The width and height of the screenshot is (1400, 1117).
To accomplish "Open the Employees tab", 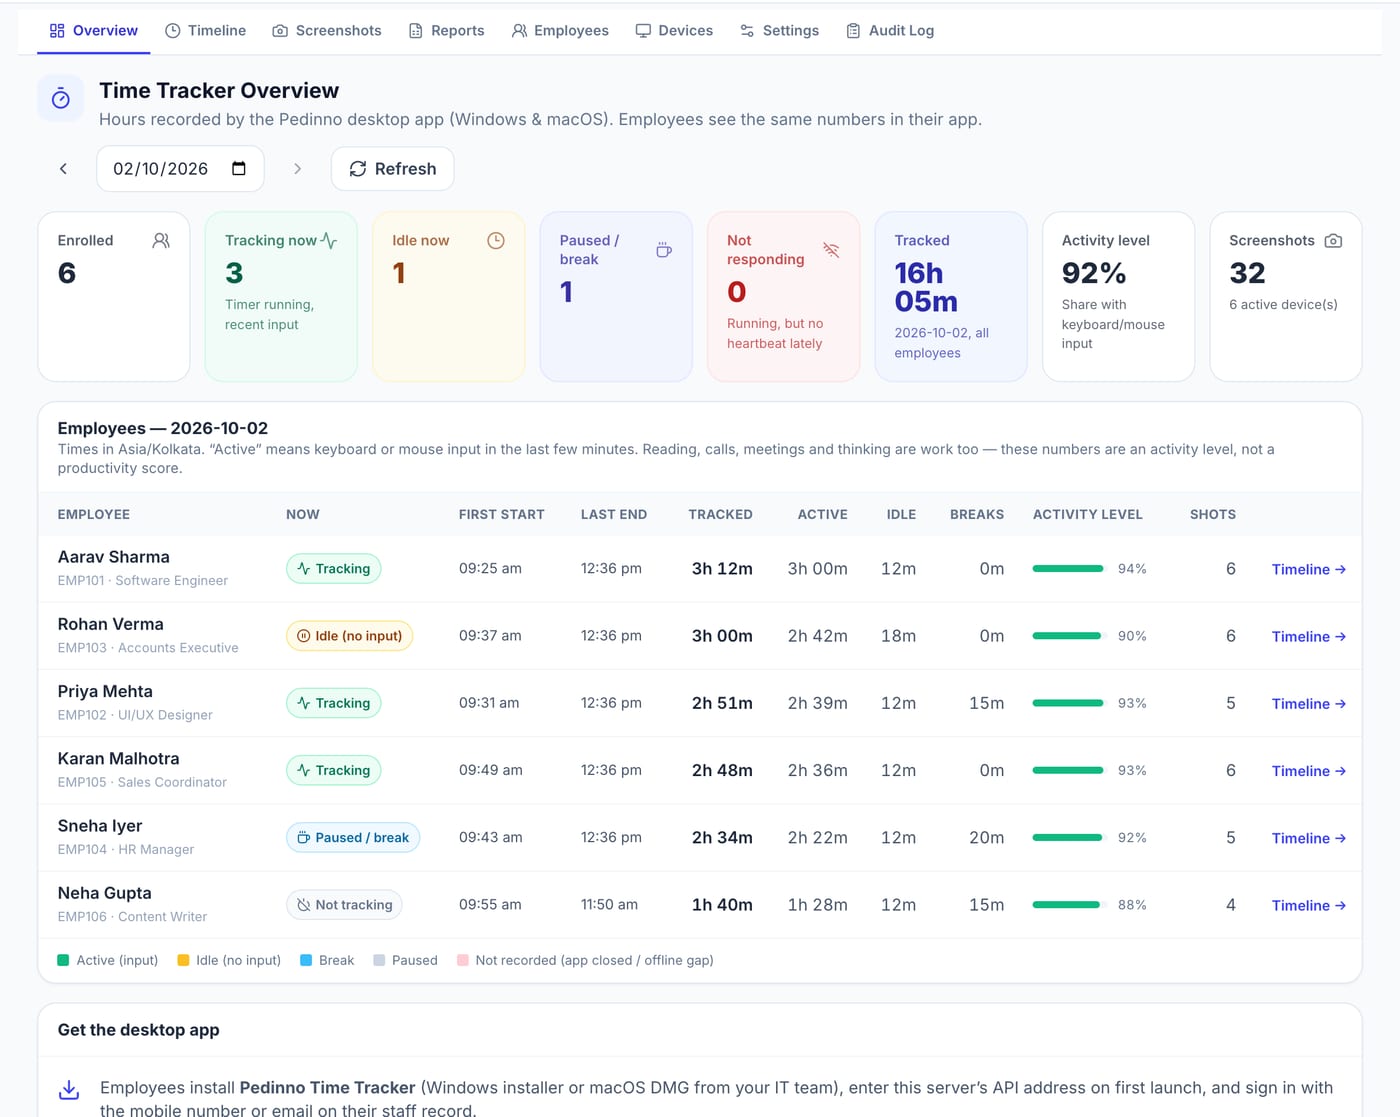I will click(x=560, y=31).
